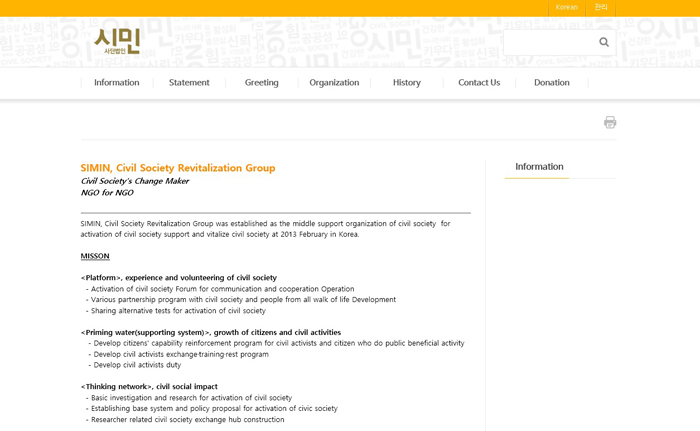Click 'Researcher related civil society exchange hub' line
The height and width of the screenshot is (431, 700).
tap(185, 419)
